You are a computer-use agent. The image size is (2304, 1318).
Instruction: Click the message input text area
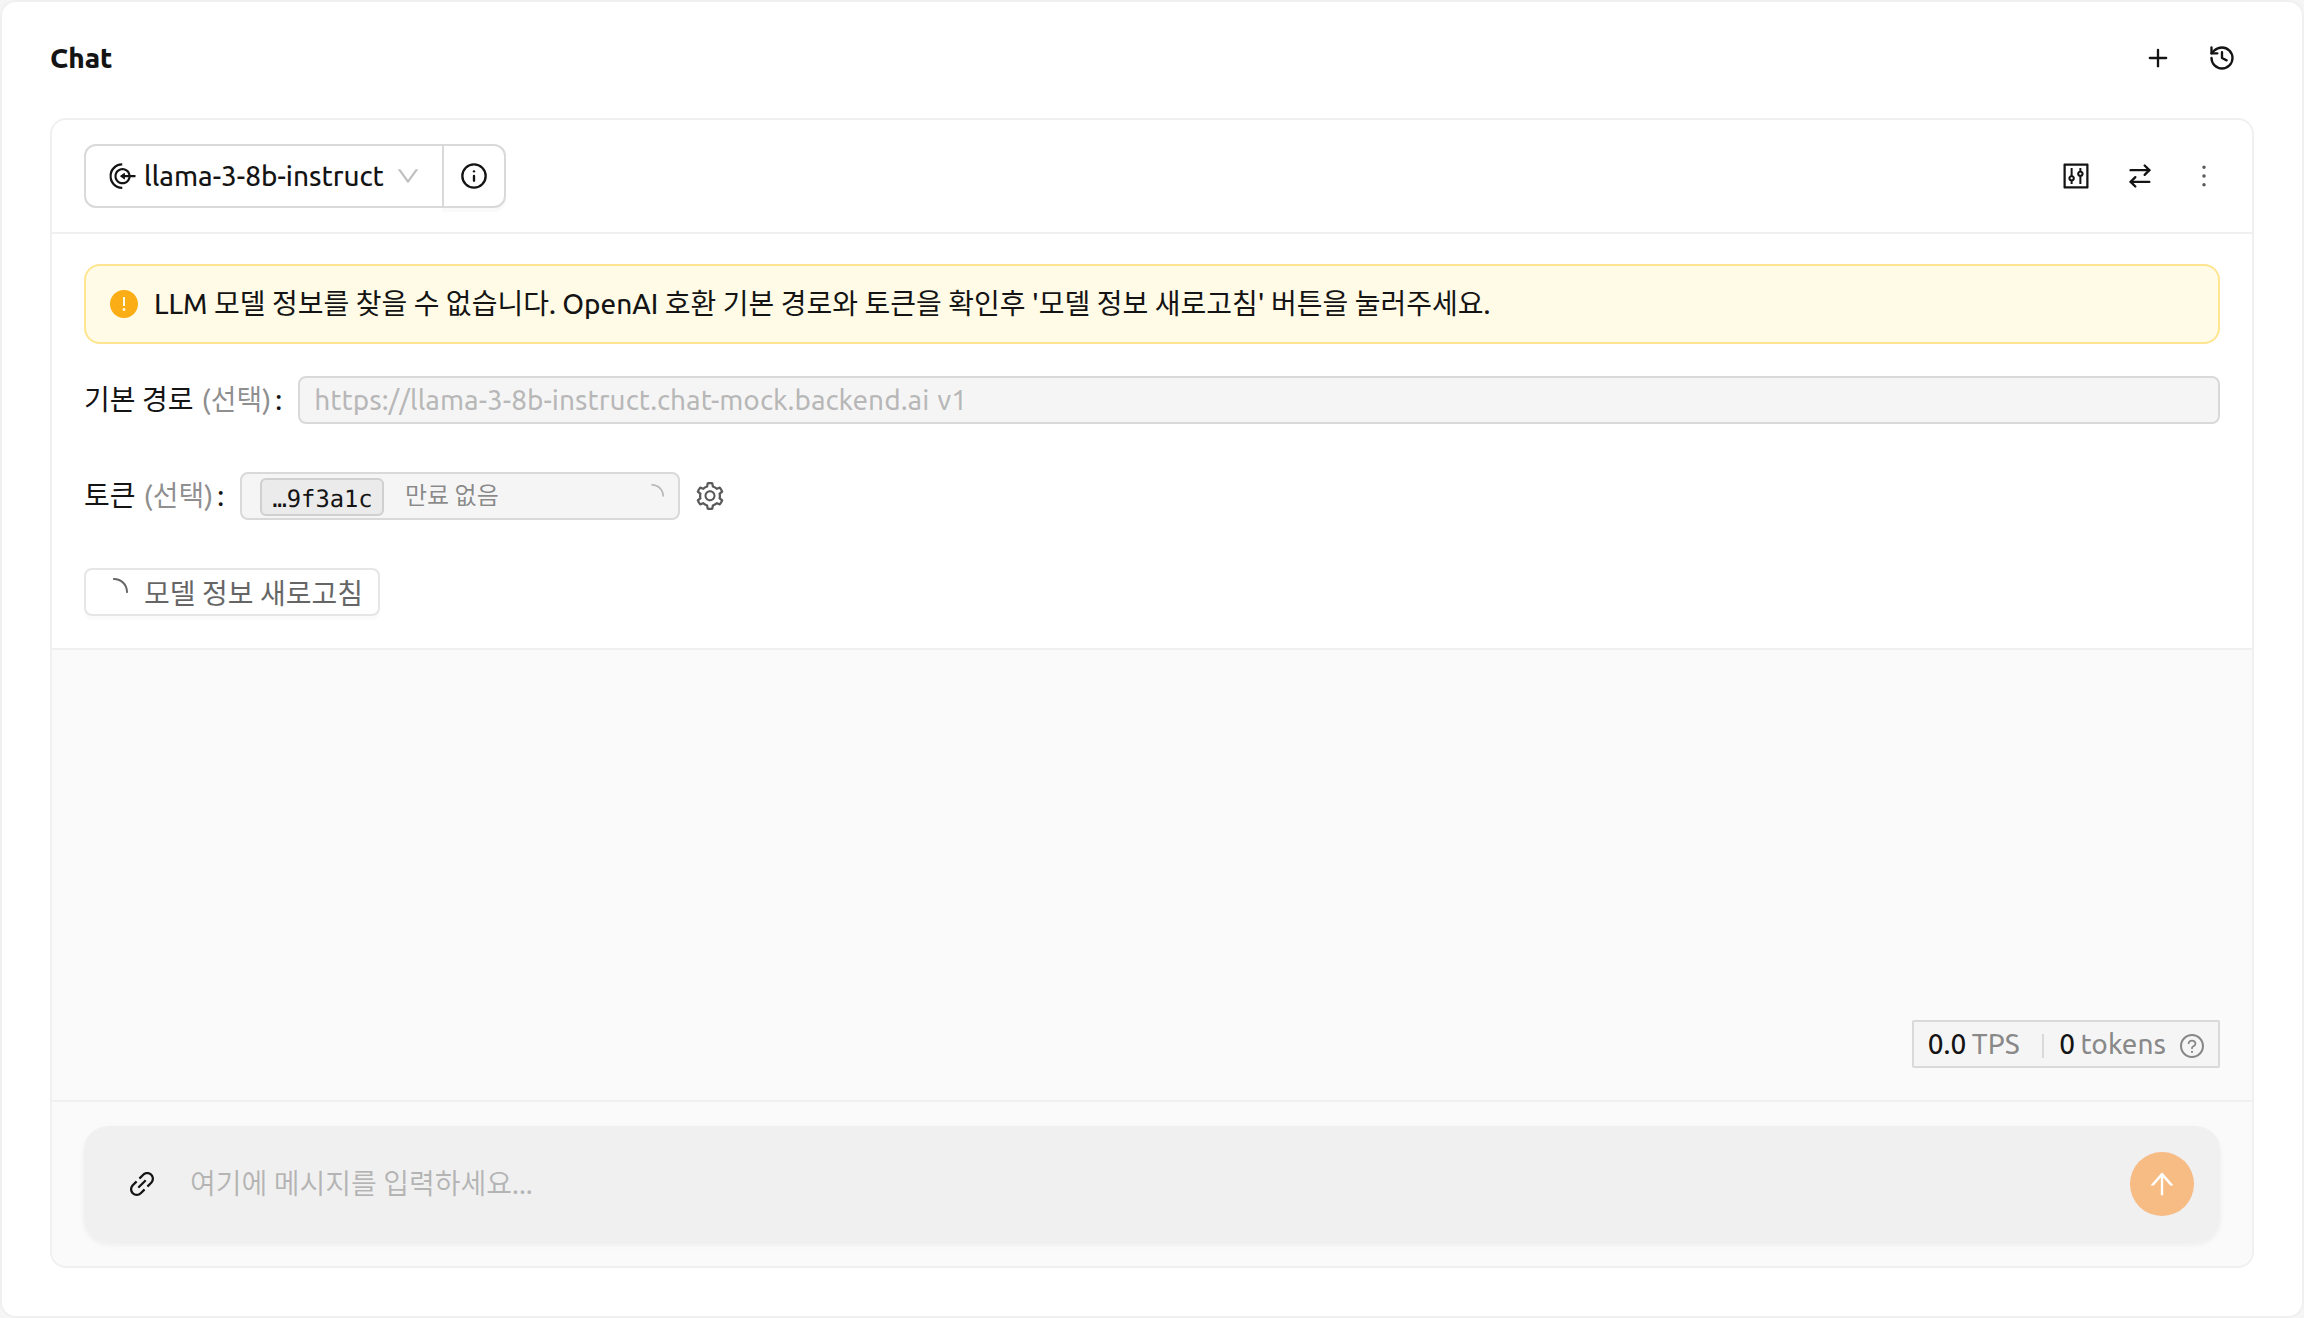[1150, 1184]
